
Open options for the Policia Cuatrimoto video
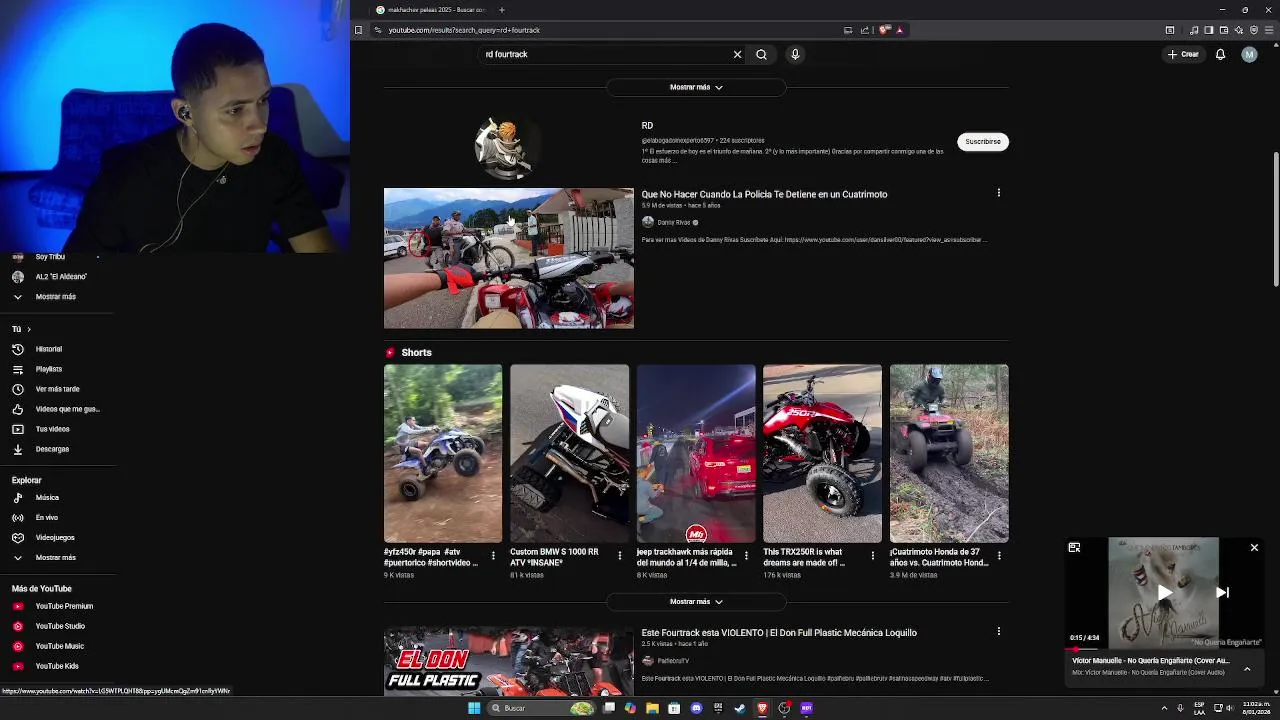click(998, 193)
